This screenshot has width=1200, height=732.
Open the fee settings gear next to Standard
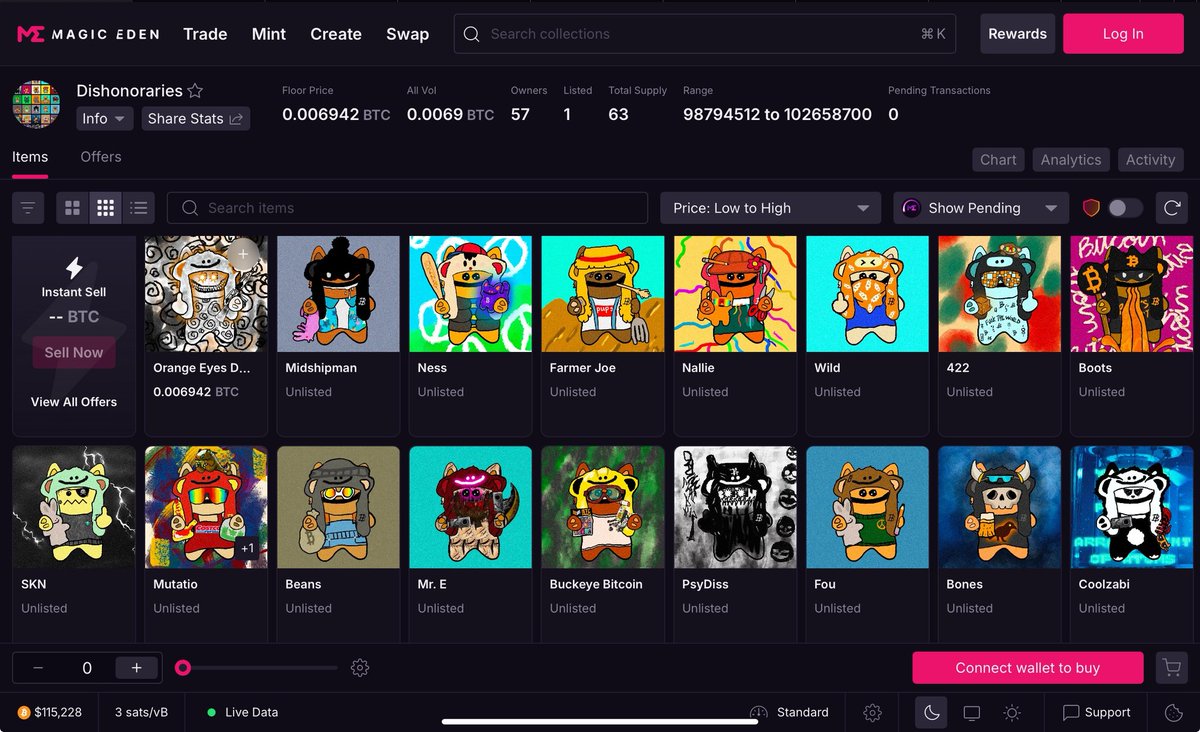pos(872,712)
